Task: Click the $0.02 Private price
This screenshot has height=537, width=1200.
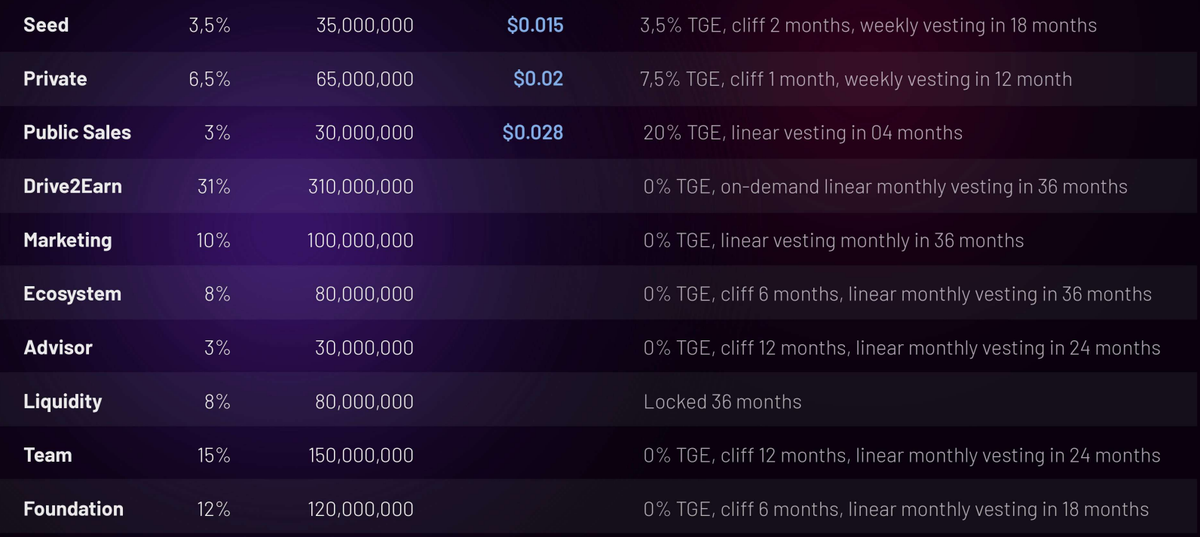Action: coord(538,79)
